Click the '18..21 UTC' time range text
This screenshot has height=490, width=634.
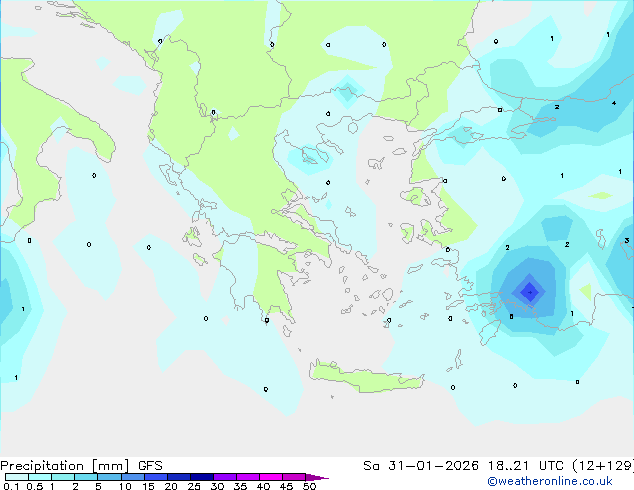[526, 466]
